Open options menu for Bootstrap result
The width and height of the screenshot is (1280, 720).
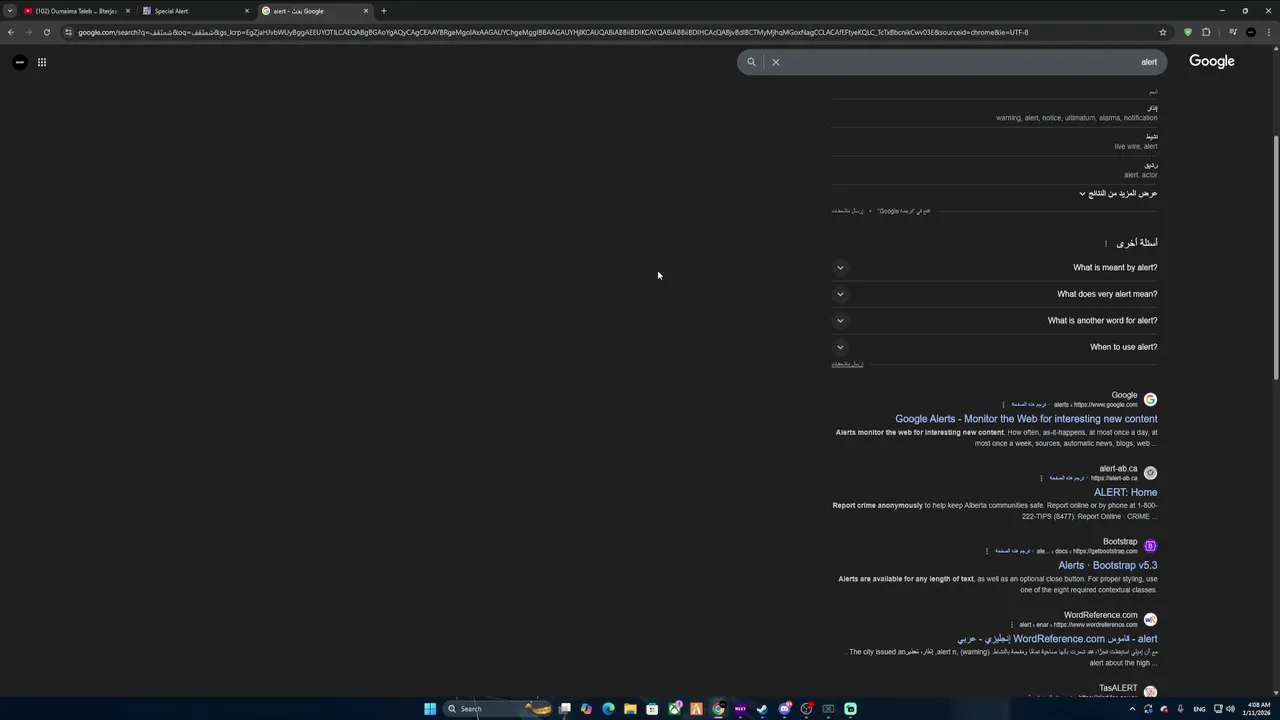(987, 551)
